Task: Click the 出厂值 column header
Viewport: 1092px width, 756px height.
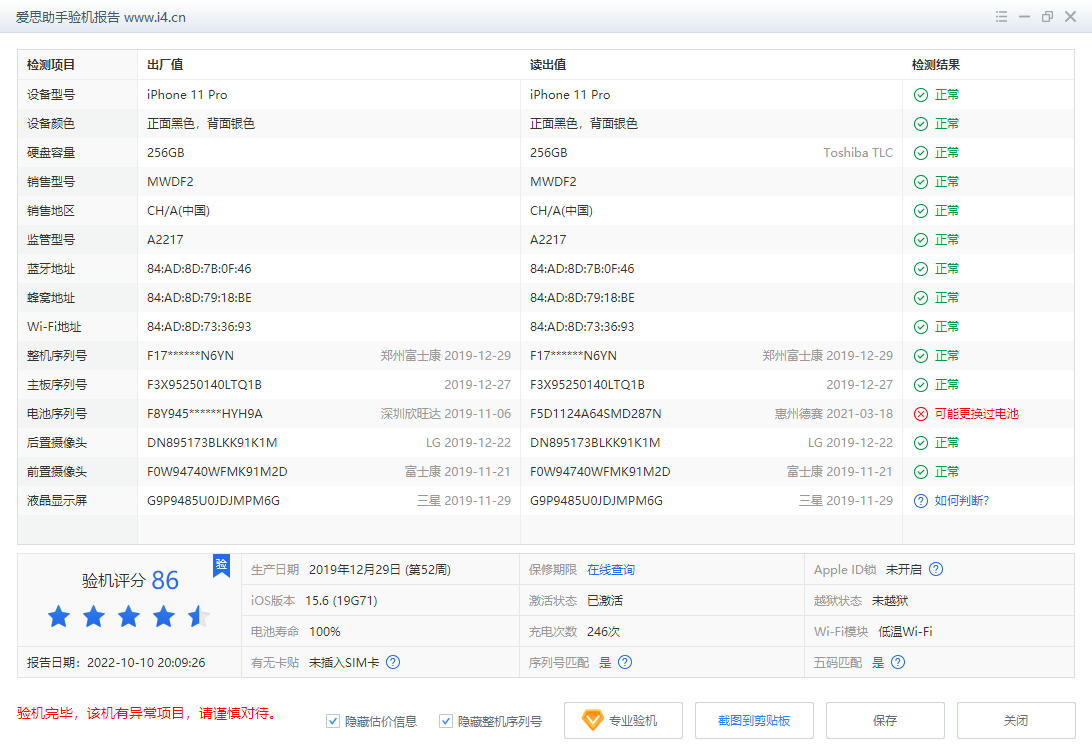Action: coord(165,65)
